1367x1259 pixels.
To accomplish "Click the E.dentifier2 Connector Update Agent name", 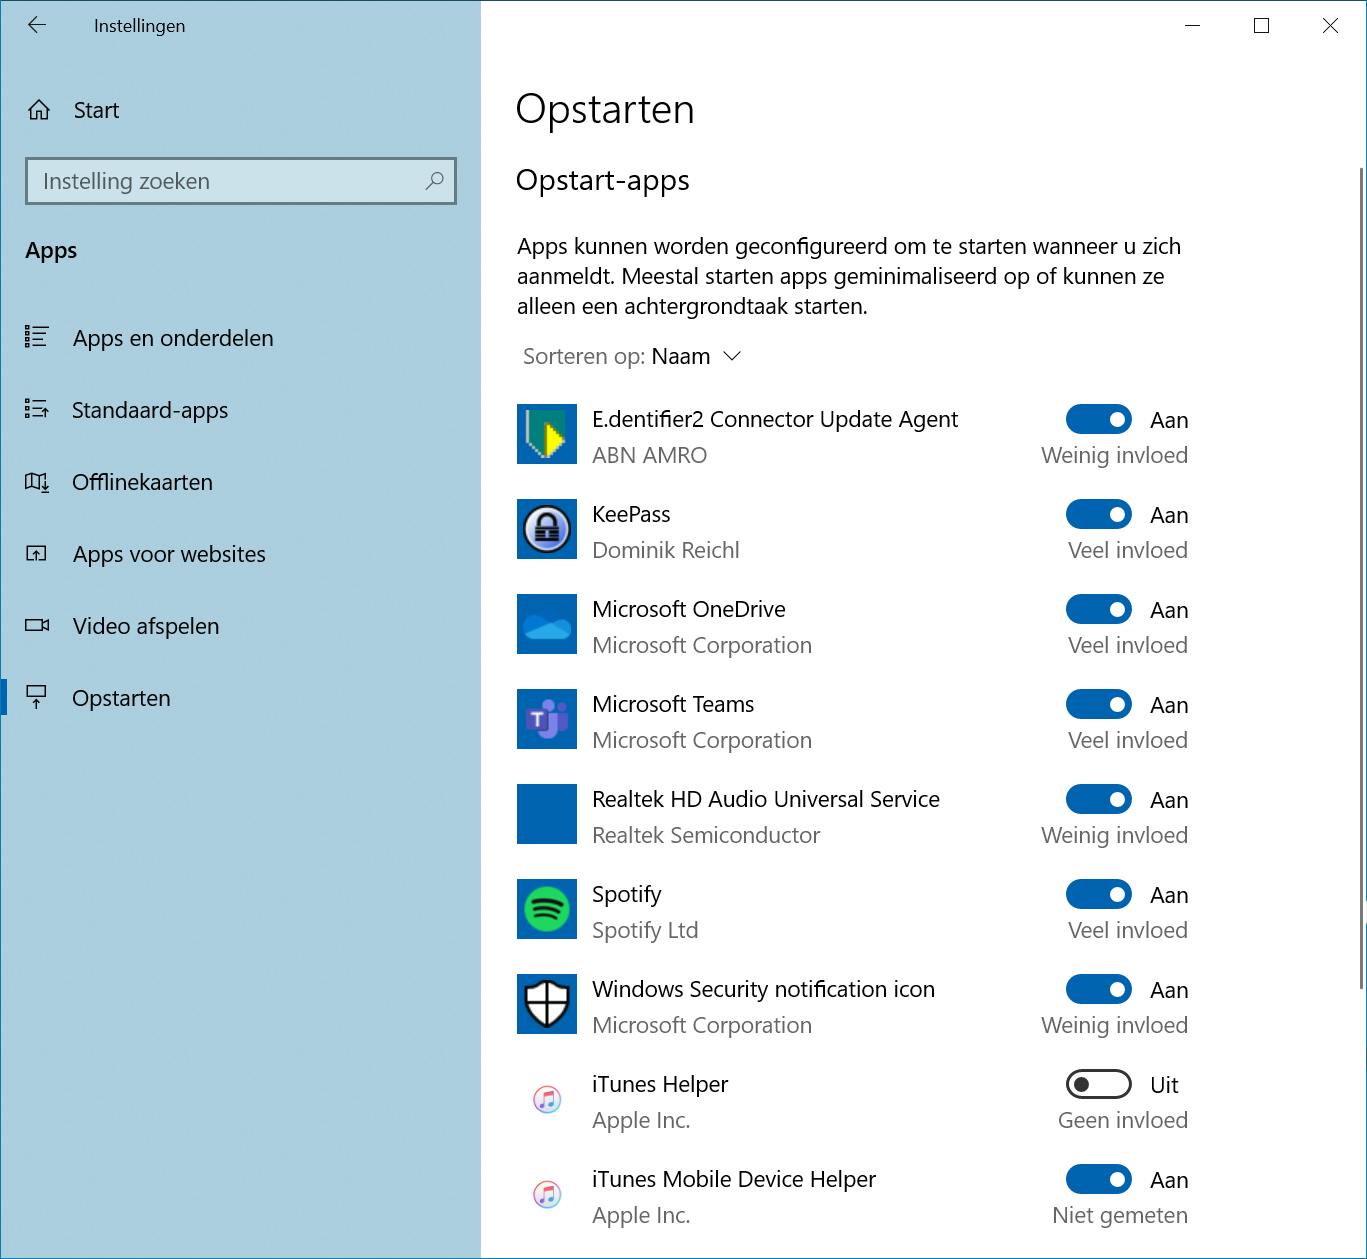I will pyautogui.click(x=775, y=419).
